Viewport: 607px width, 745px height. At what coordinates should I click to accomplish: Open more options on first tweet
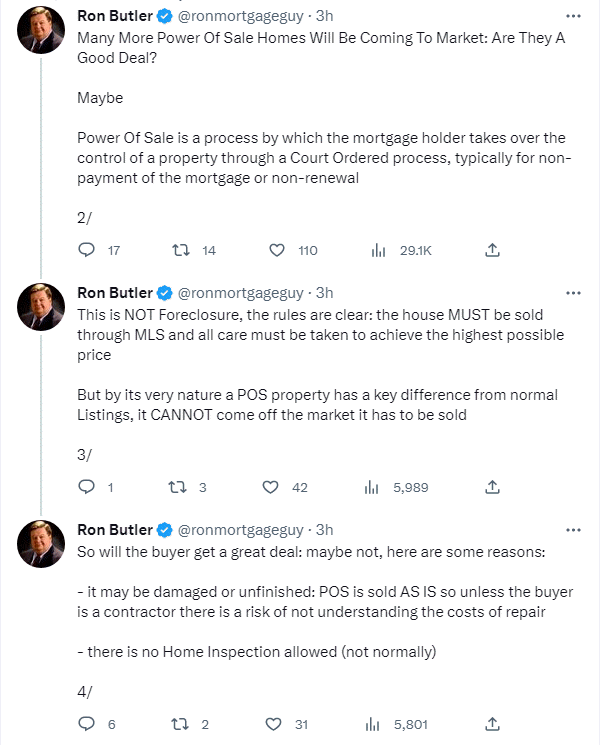tap(573, 16)
